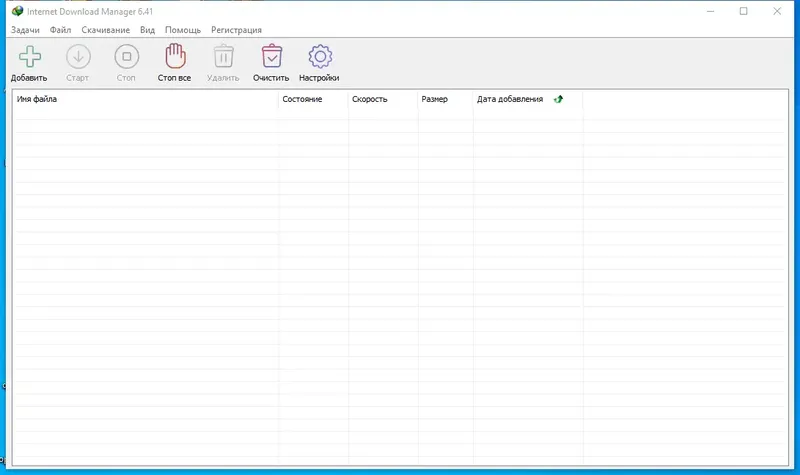This screenshot has height=475, width=800.
Task: Open Настройки gear icon
Action: click(320, 57)
